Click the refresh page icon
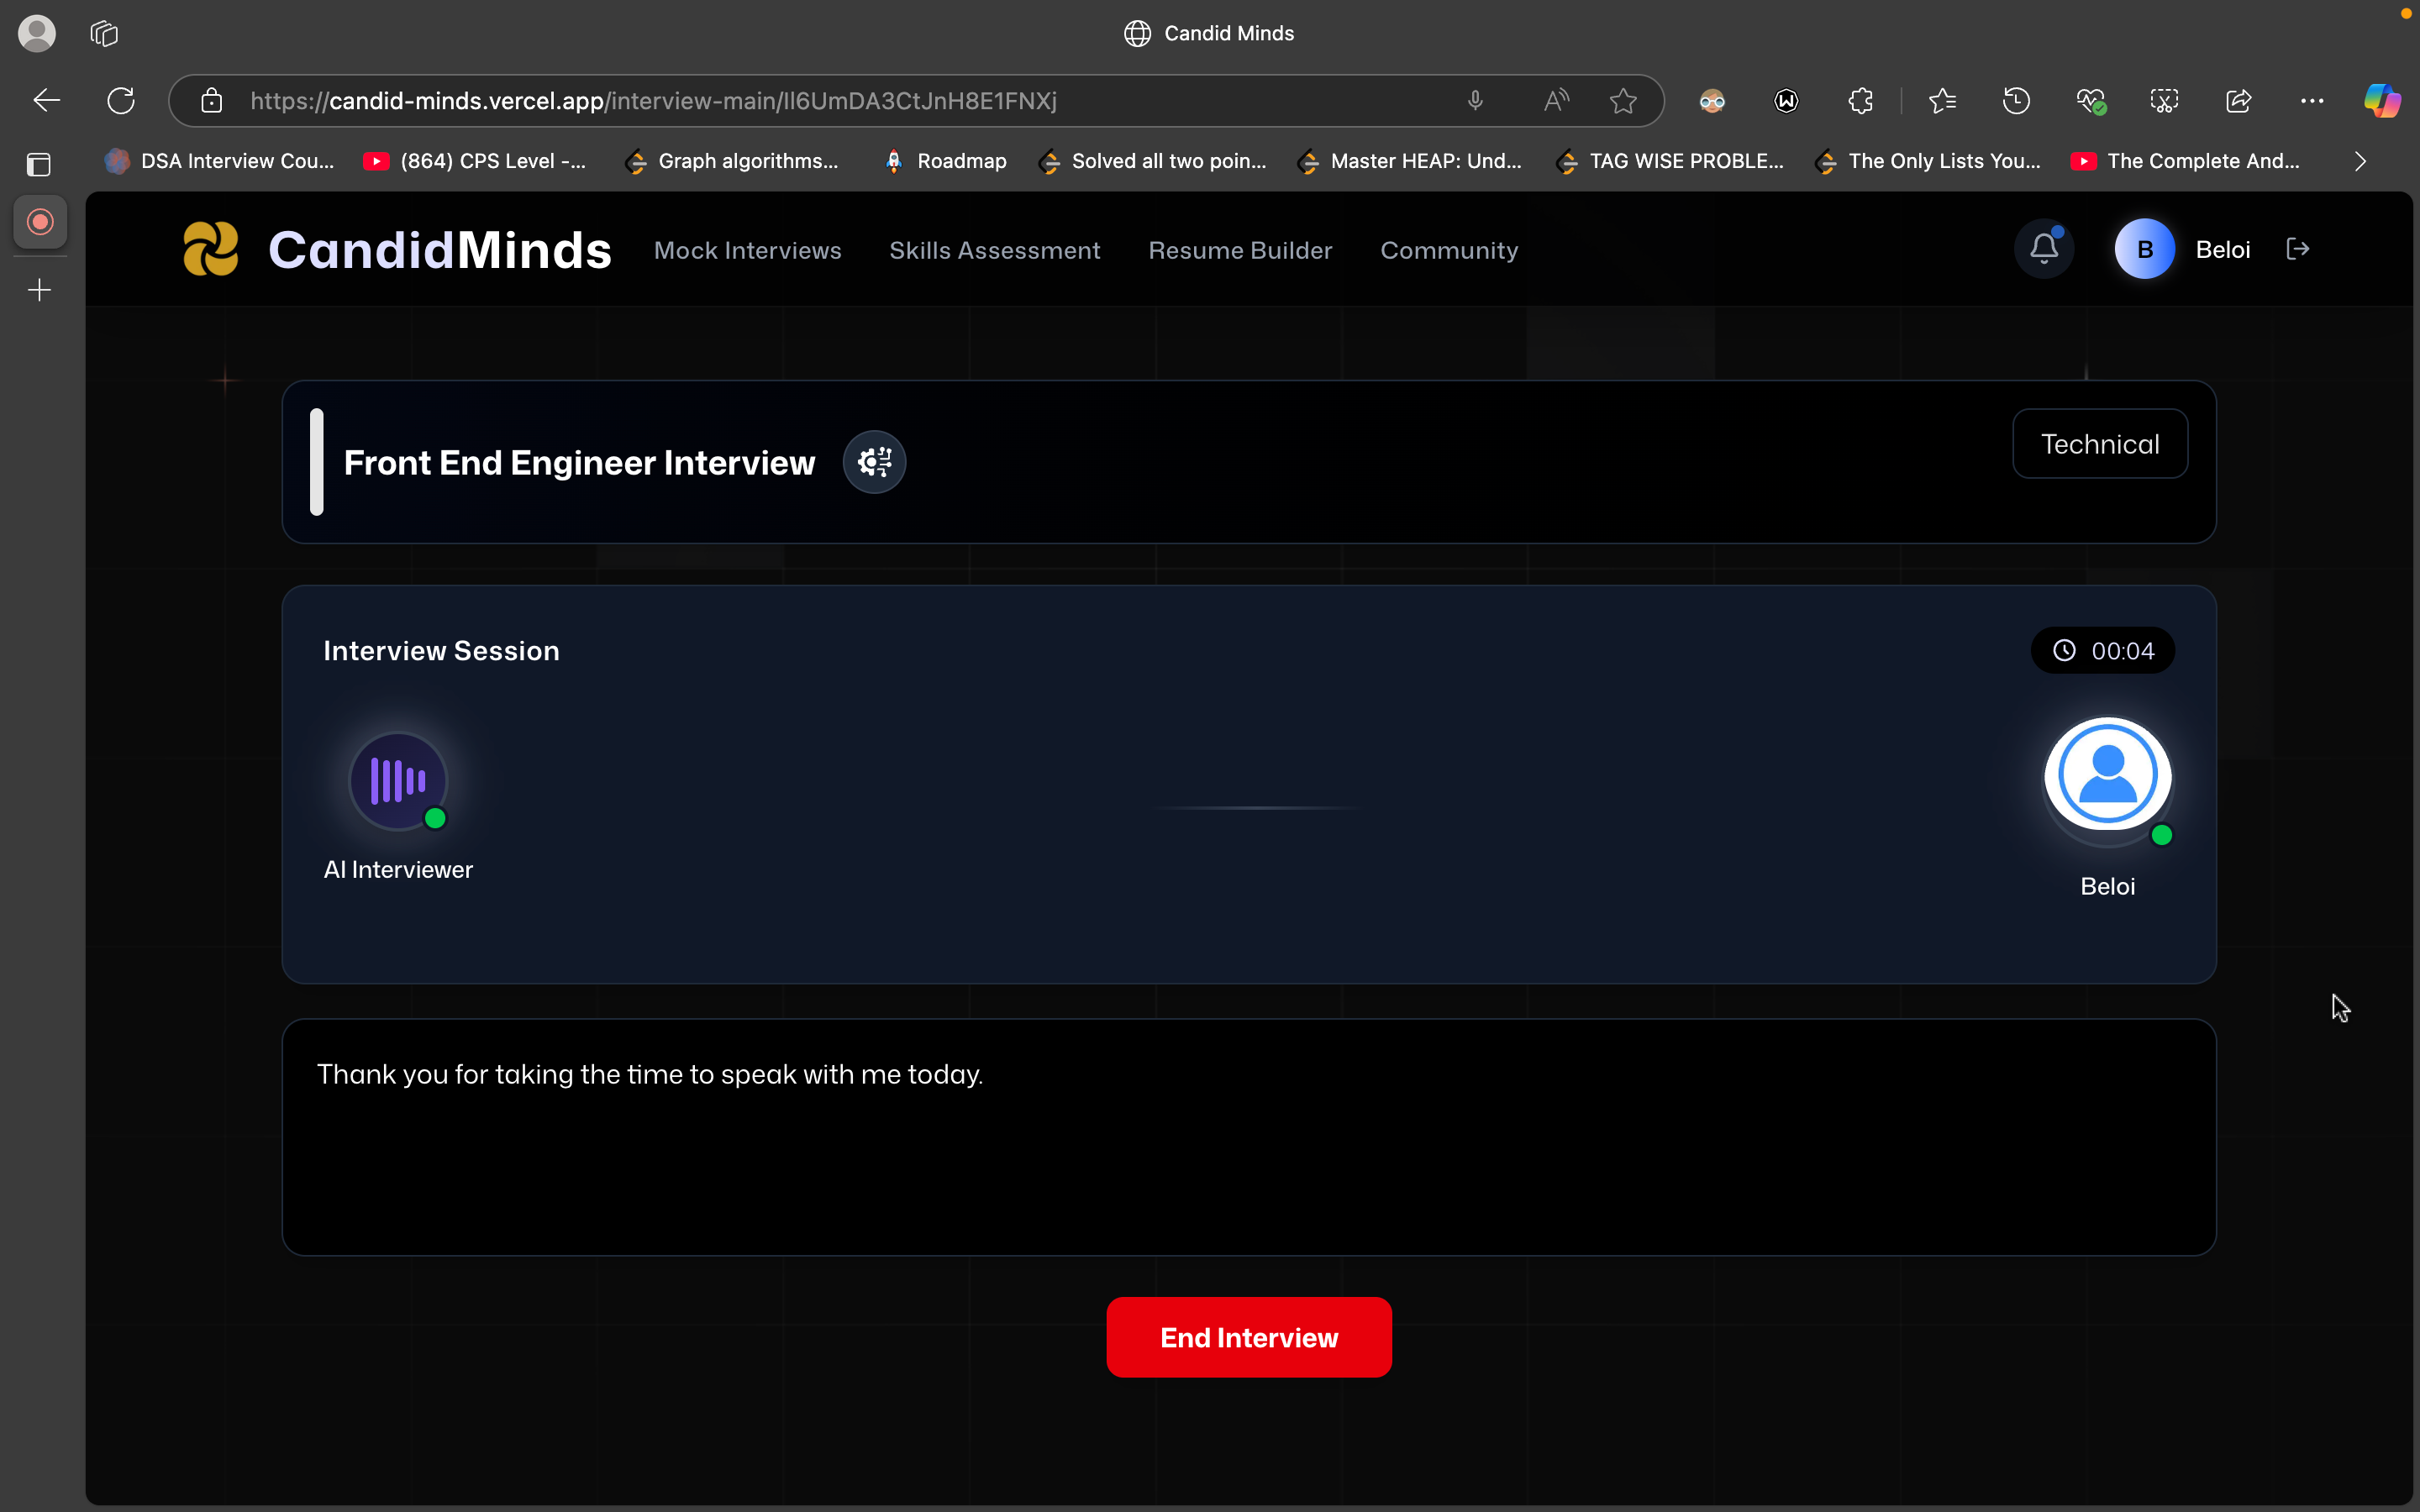 pyautogui.click(x=121, y=101)
